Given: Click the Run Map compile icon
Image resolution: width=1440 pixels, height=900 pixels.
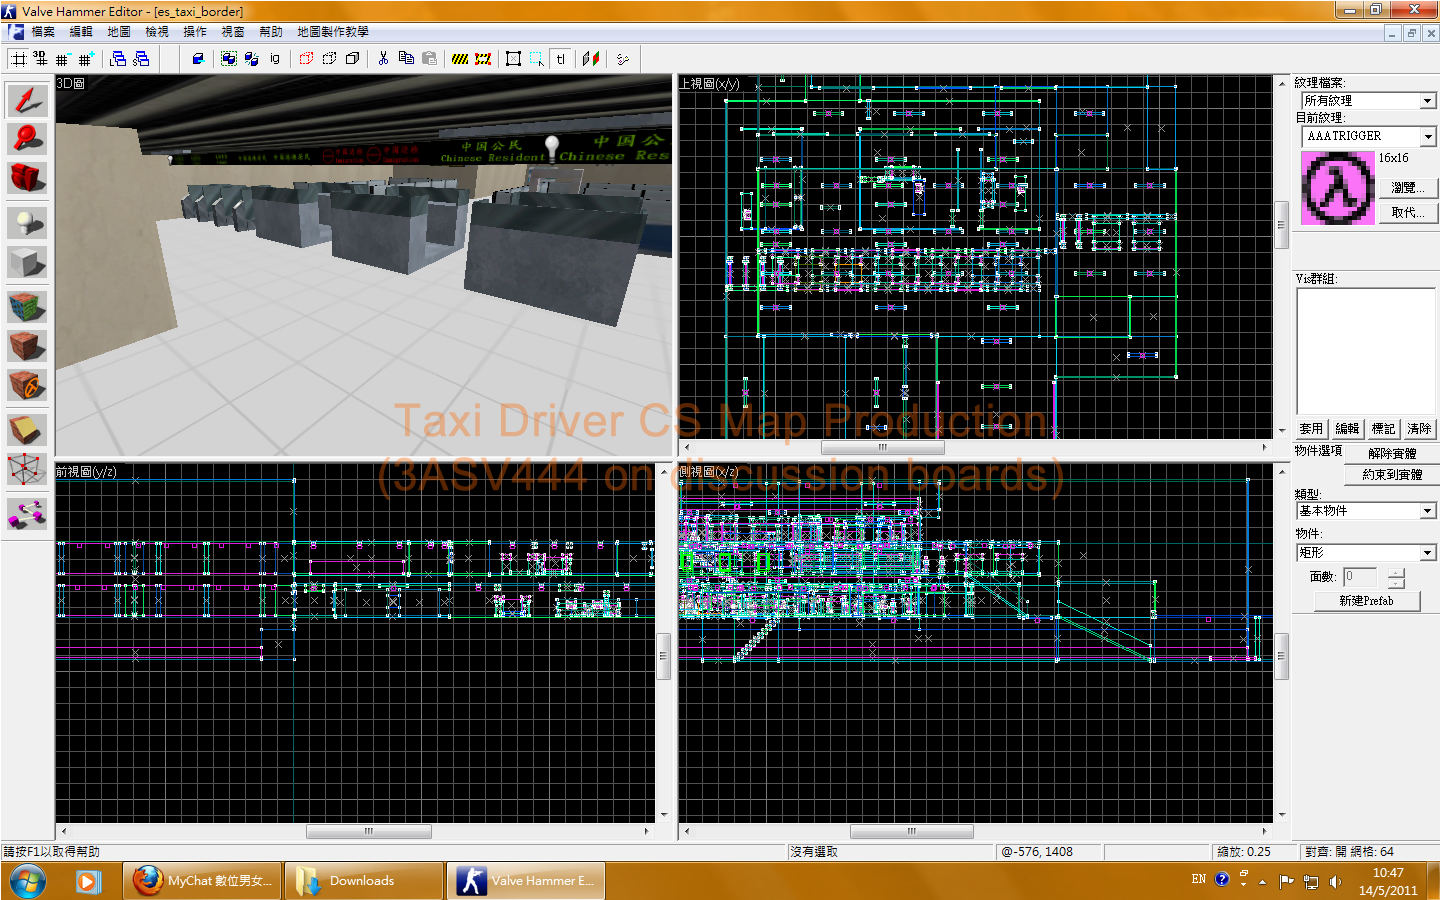Looking at the screenshot, I should coord(622,59).
